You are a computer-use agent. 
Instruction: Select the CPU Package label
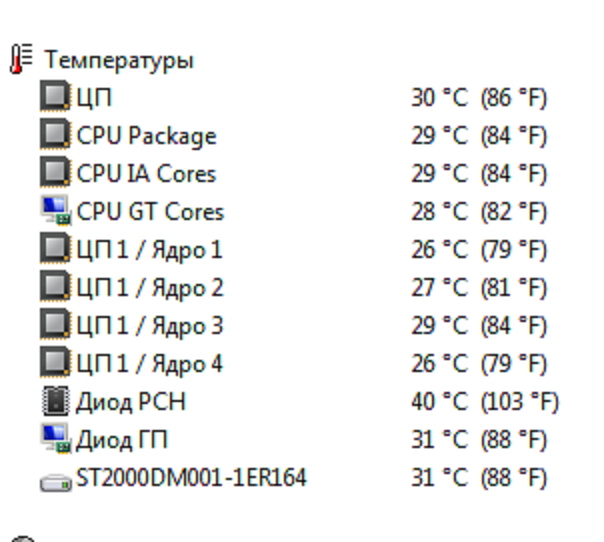[146, 136]
